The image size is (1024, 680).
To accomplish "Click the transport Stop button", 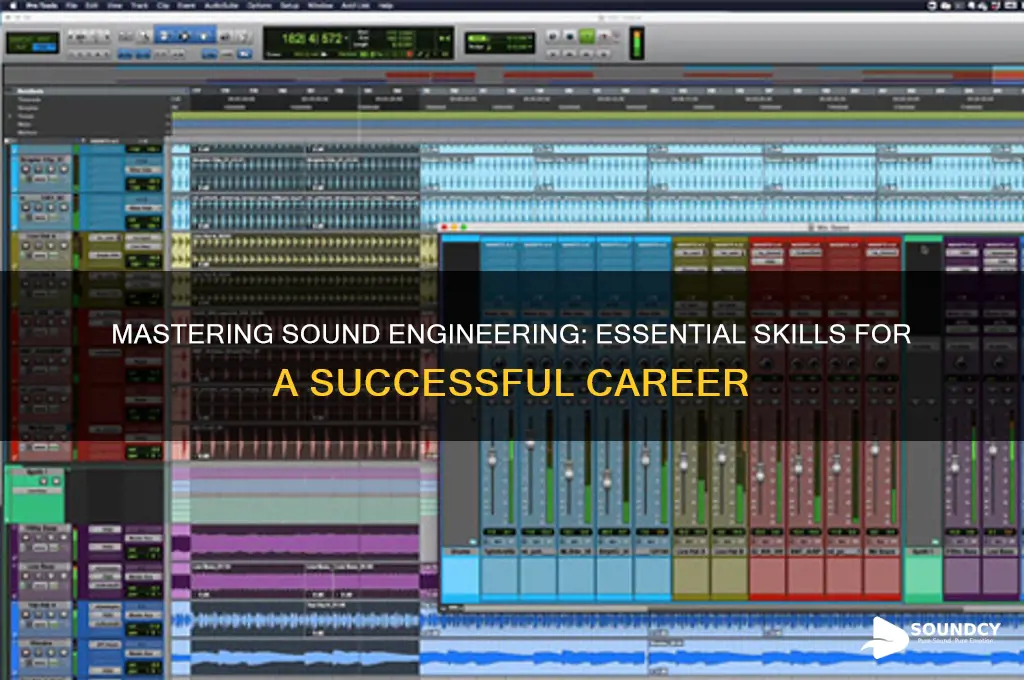I will (570, 37).
